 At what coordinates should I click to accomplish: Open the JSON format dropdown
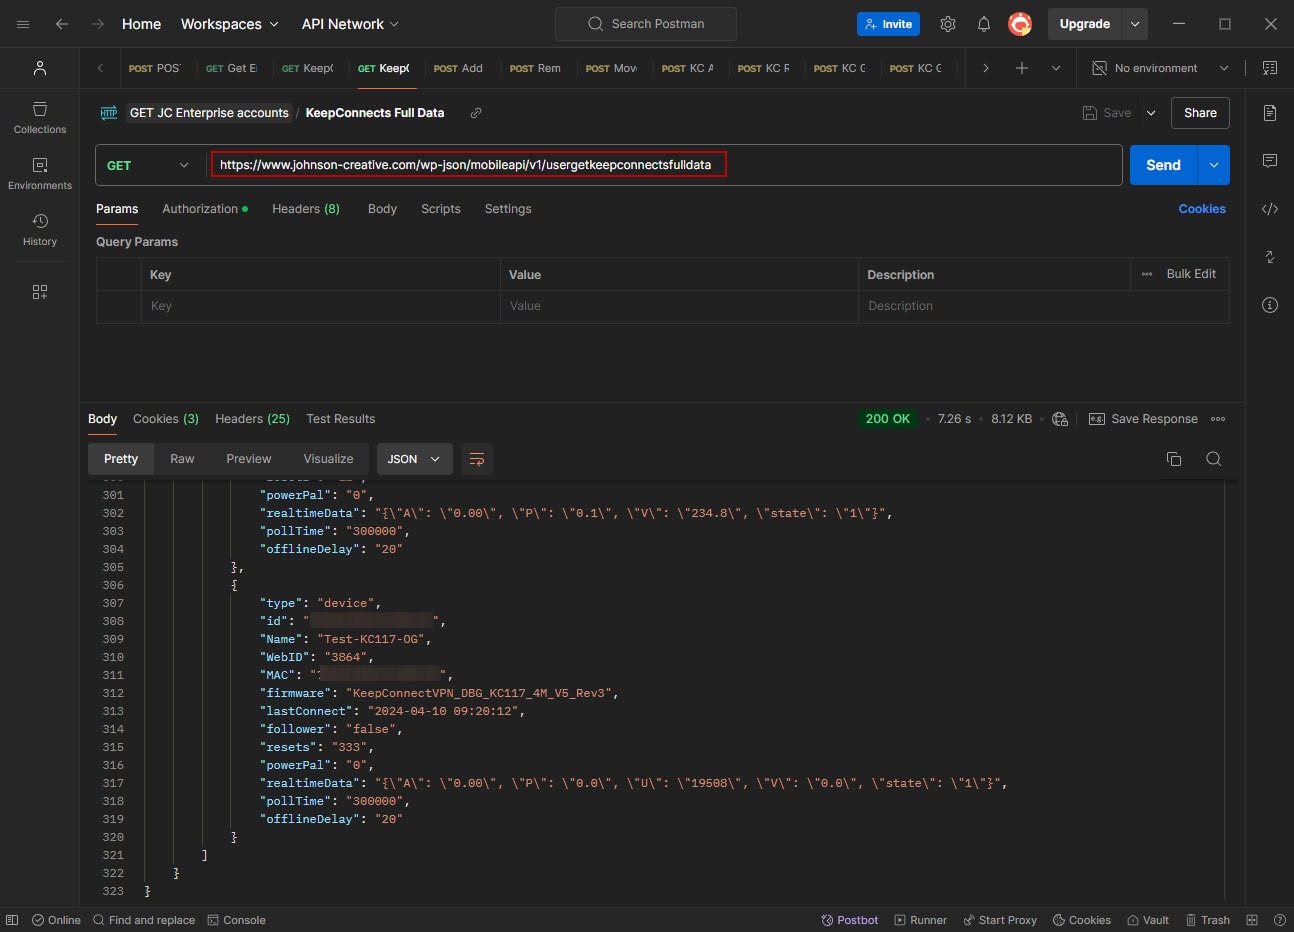(x=414, y=459)
